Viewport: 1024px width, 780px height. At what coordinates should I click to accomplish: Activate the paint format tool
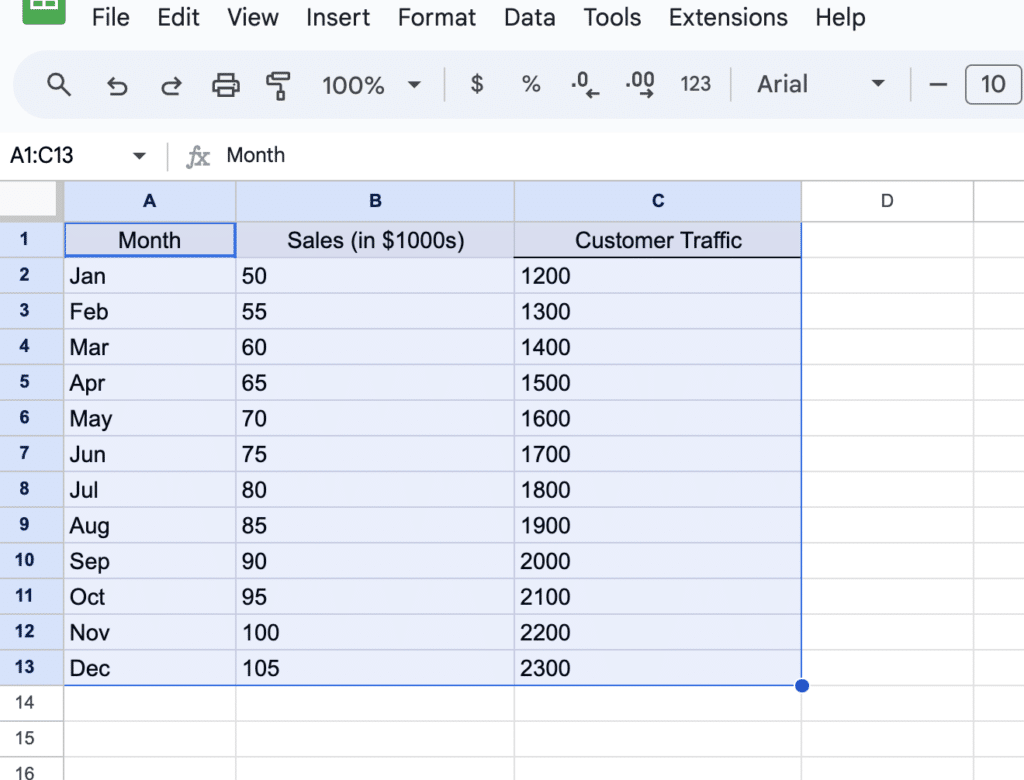point(278,85)
